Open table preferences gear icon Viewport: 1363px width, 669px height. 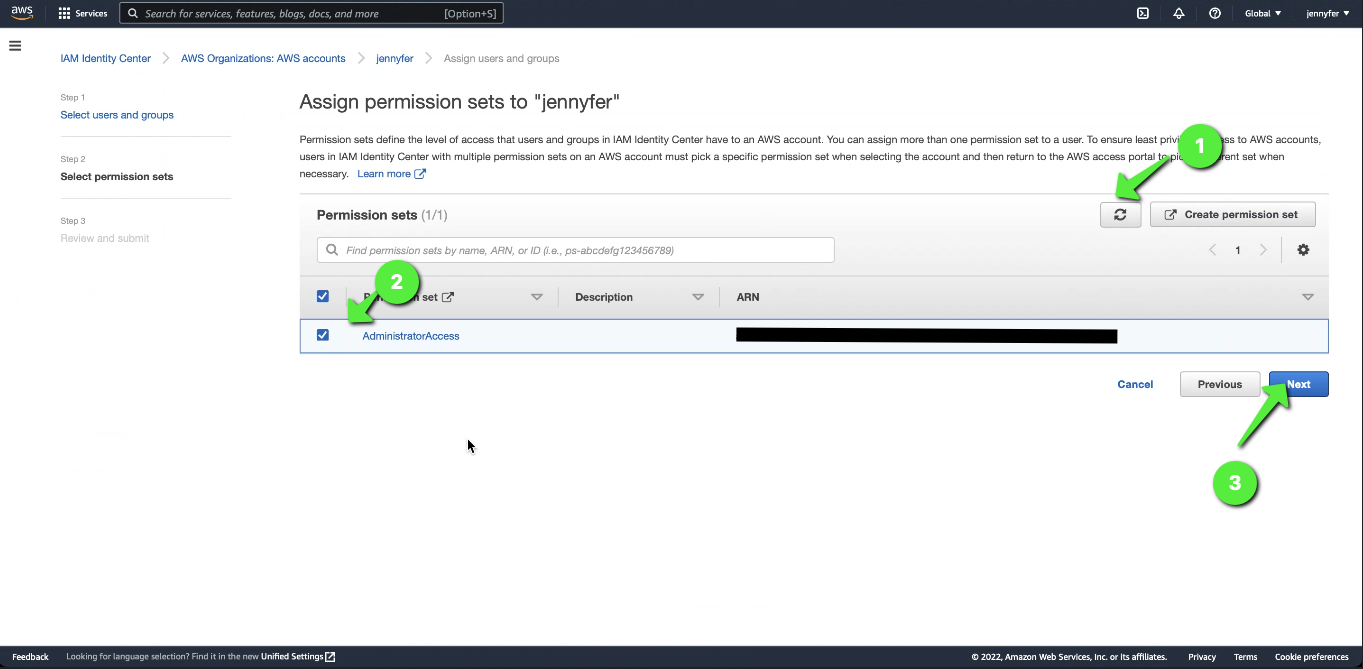point(1303,250)
